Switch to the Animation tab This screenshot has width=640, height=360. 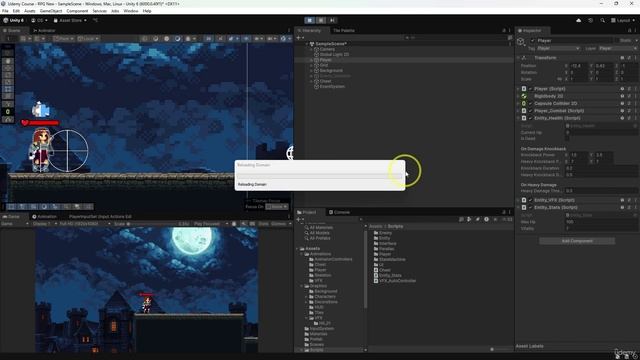(x=44, y=217)
